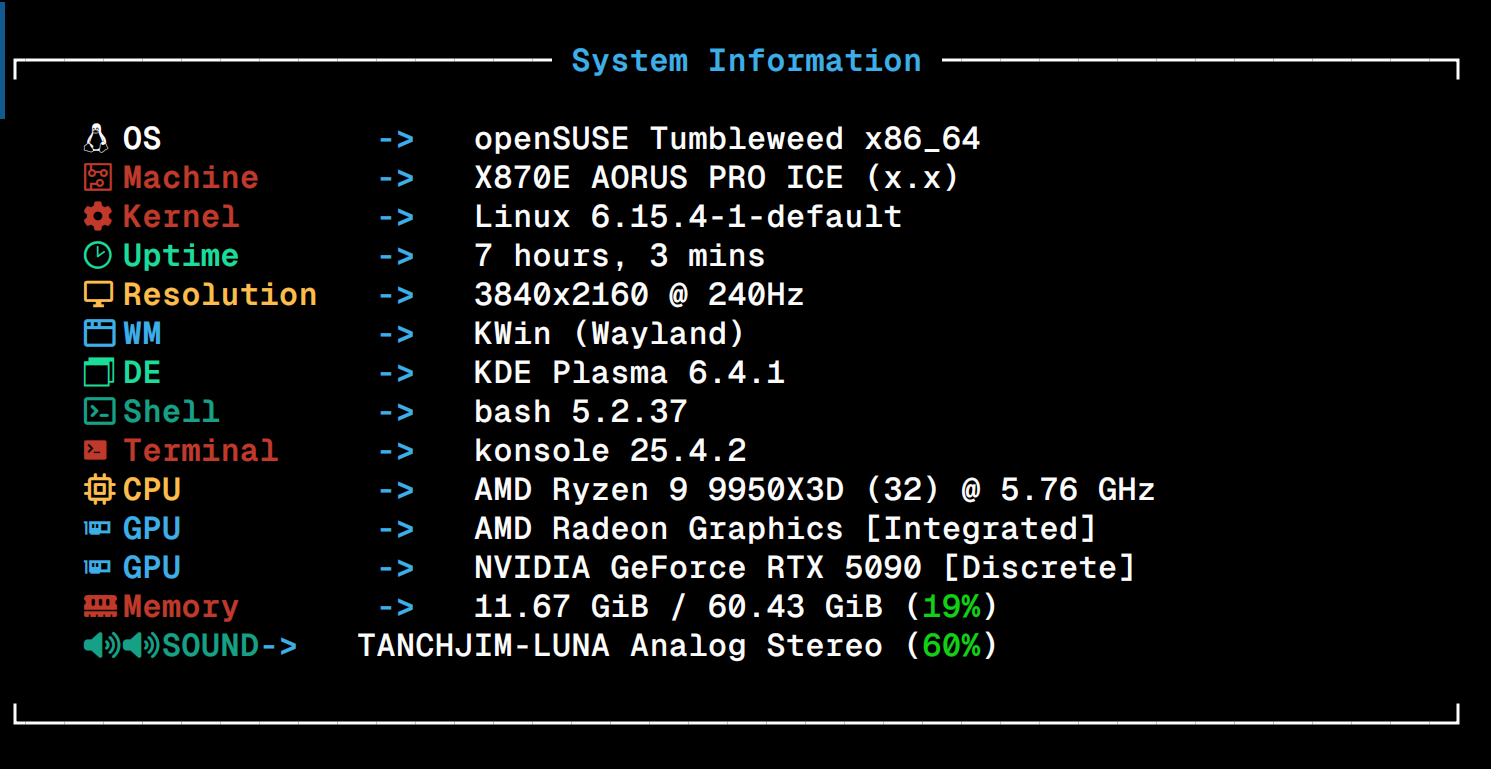Click the gear icon beside Kernel
The height and width of the screenshot is (769, 1491).
(98, 216)
